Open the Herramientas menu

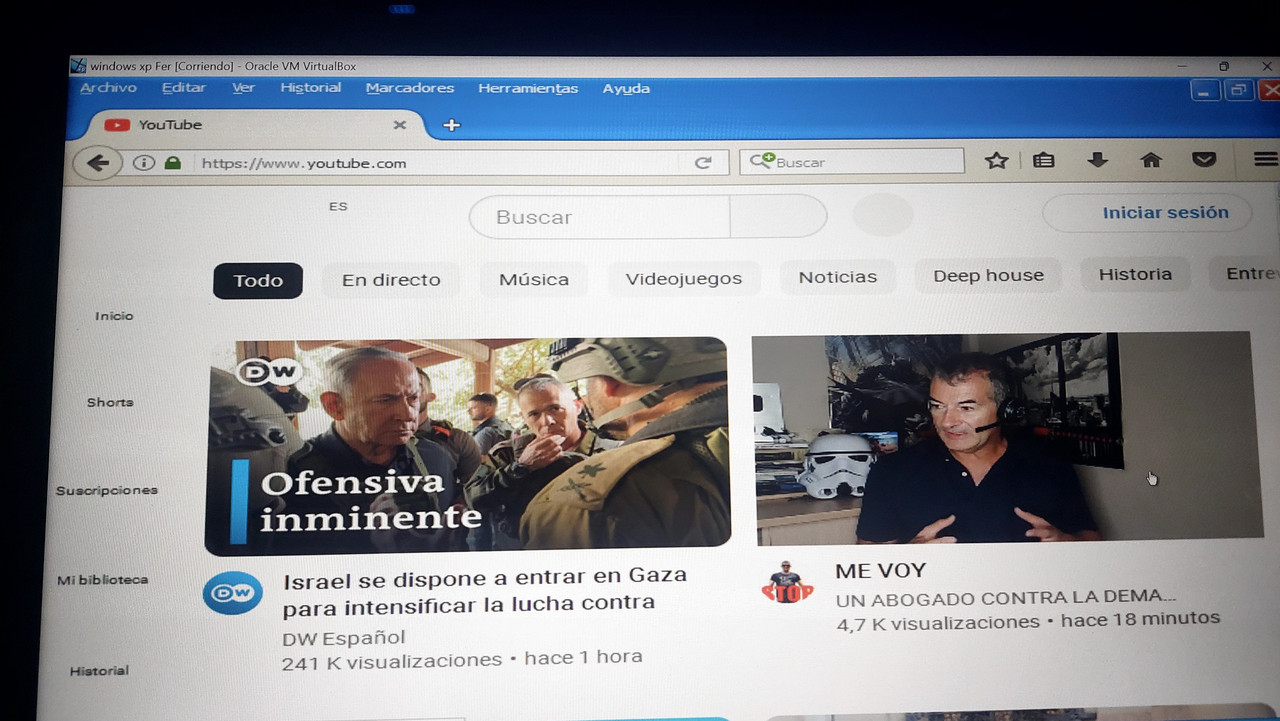(528, 88)
